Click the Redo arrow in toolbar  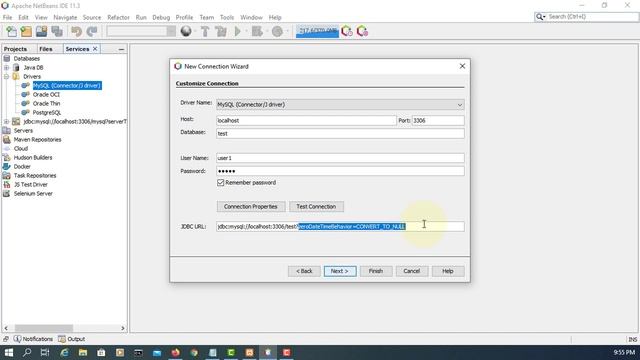coord(92,31)
